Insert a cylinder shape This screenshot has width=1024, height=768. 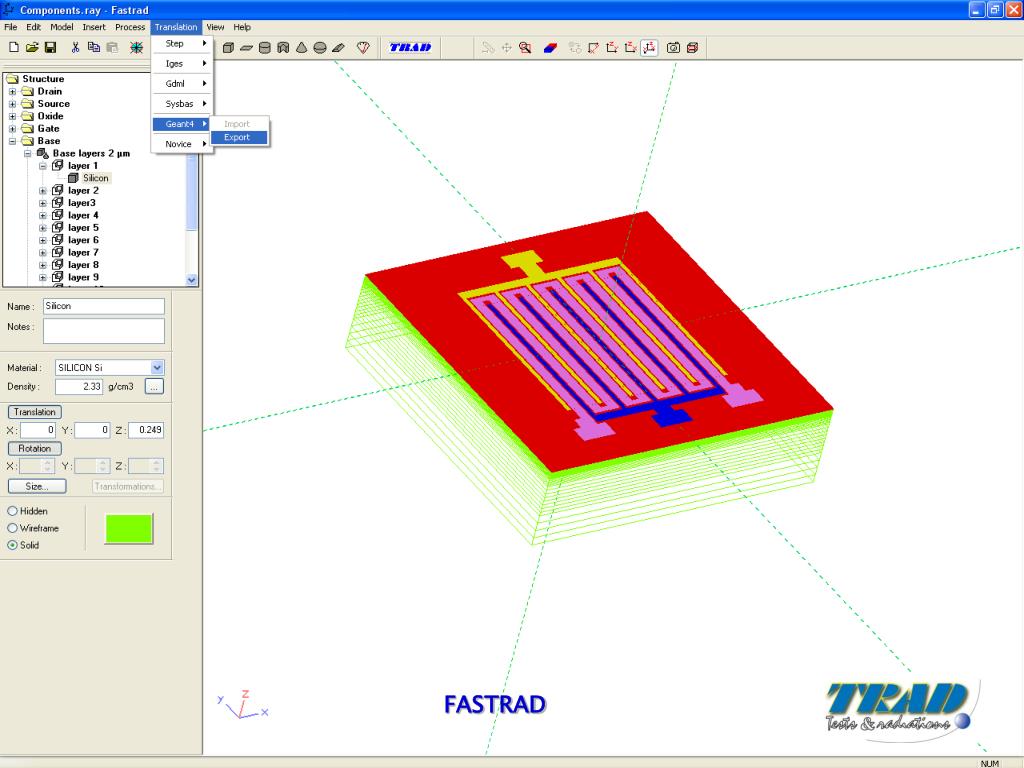click(x=264, y=47)
